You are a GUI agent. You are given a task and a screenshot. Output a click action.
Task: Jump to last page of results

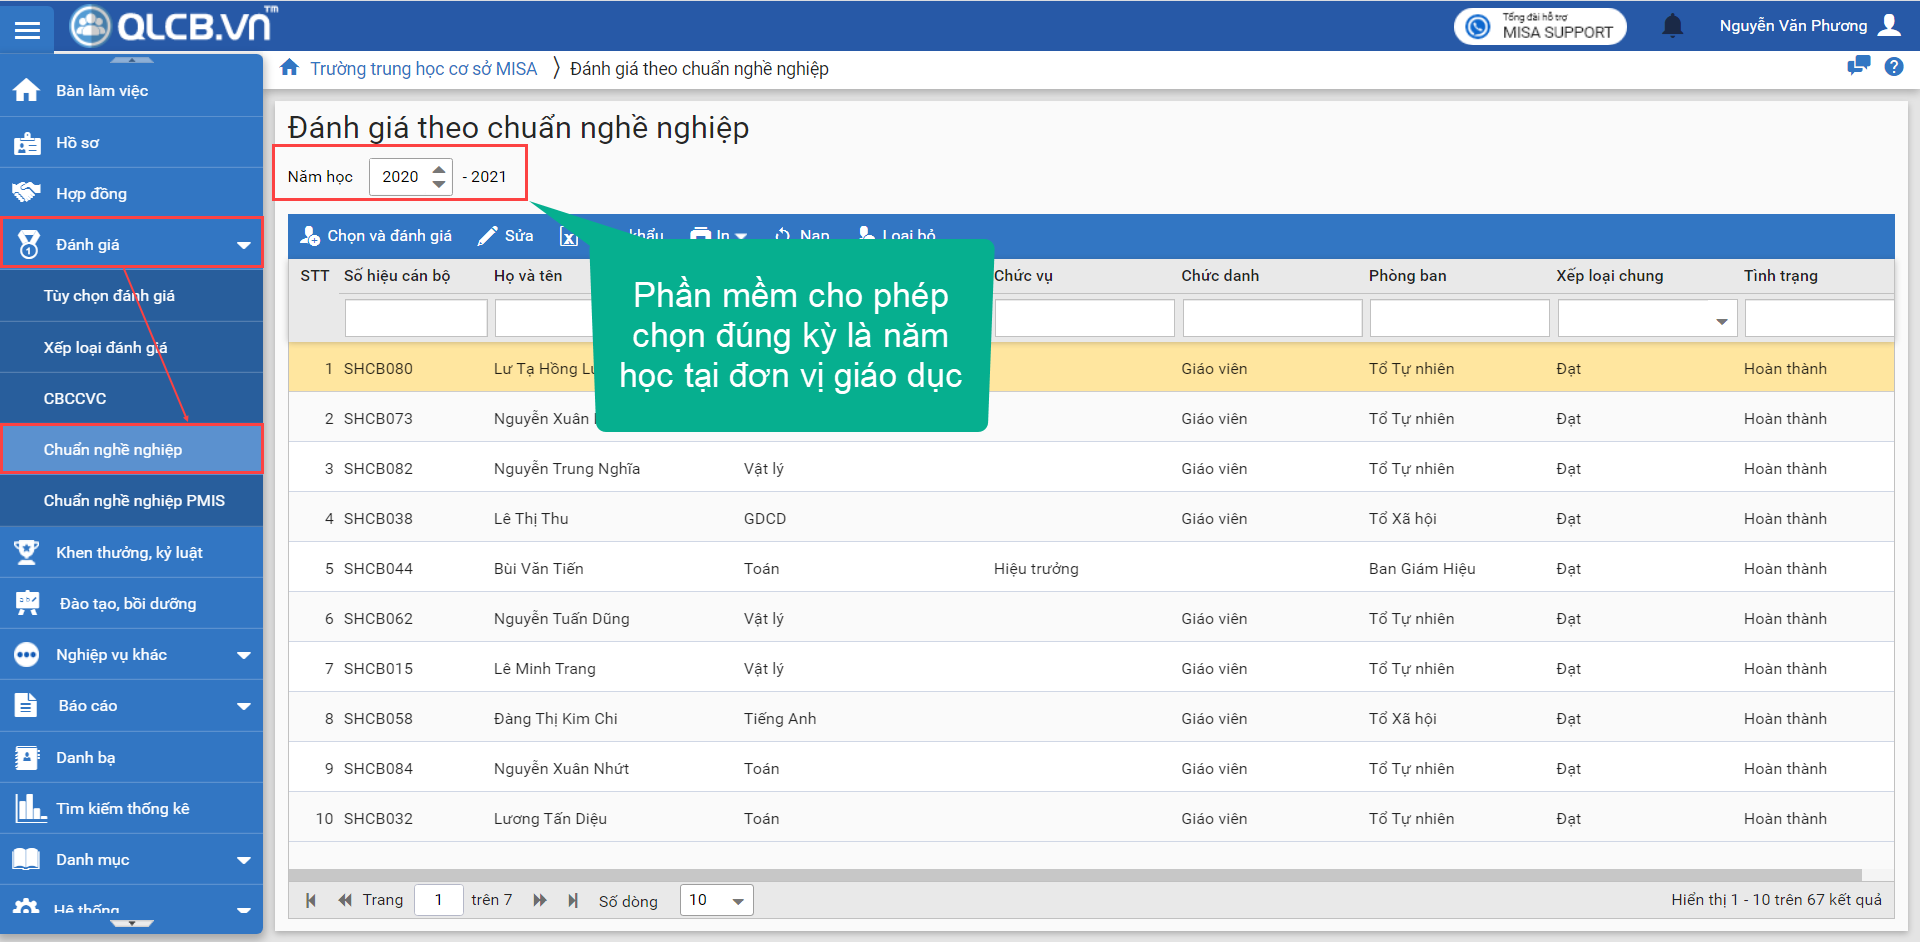click(573, 900)
